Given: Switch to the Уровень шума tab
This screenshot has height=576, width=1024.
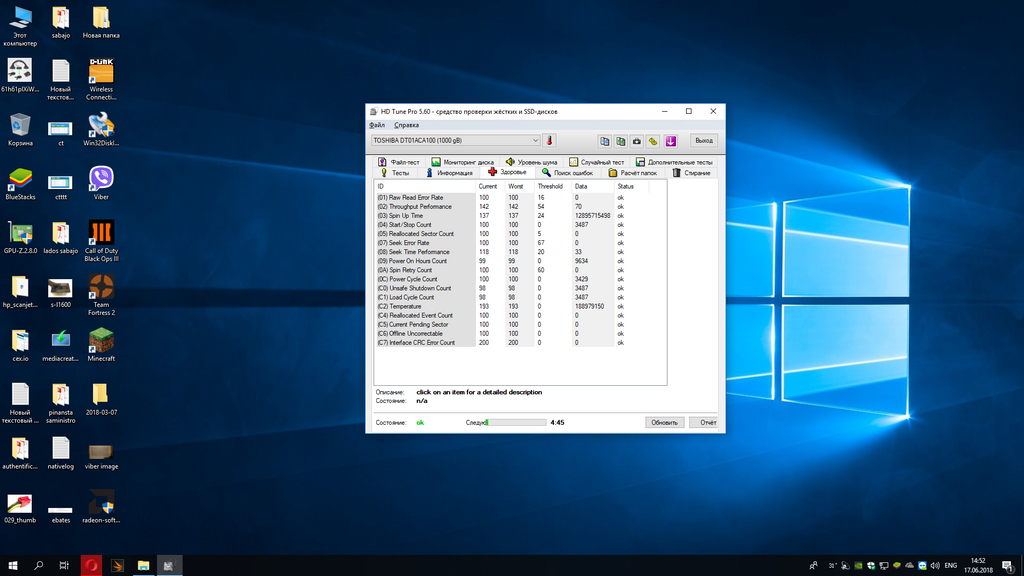Looking at the screenshot, I should (x=532, y=162).
